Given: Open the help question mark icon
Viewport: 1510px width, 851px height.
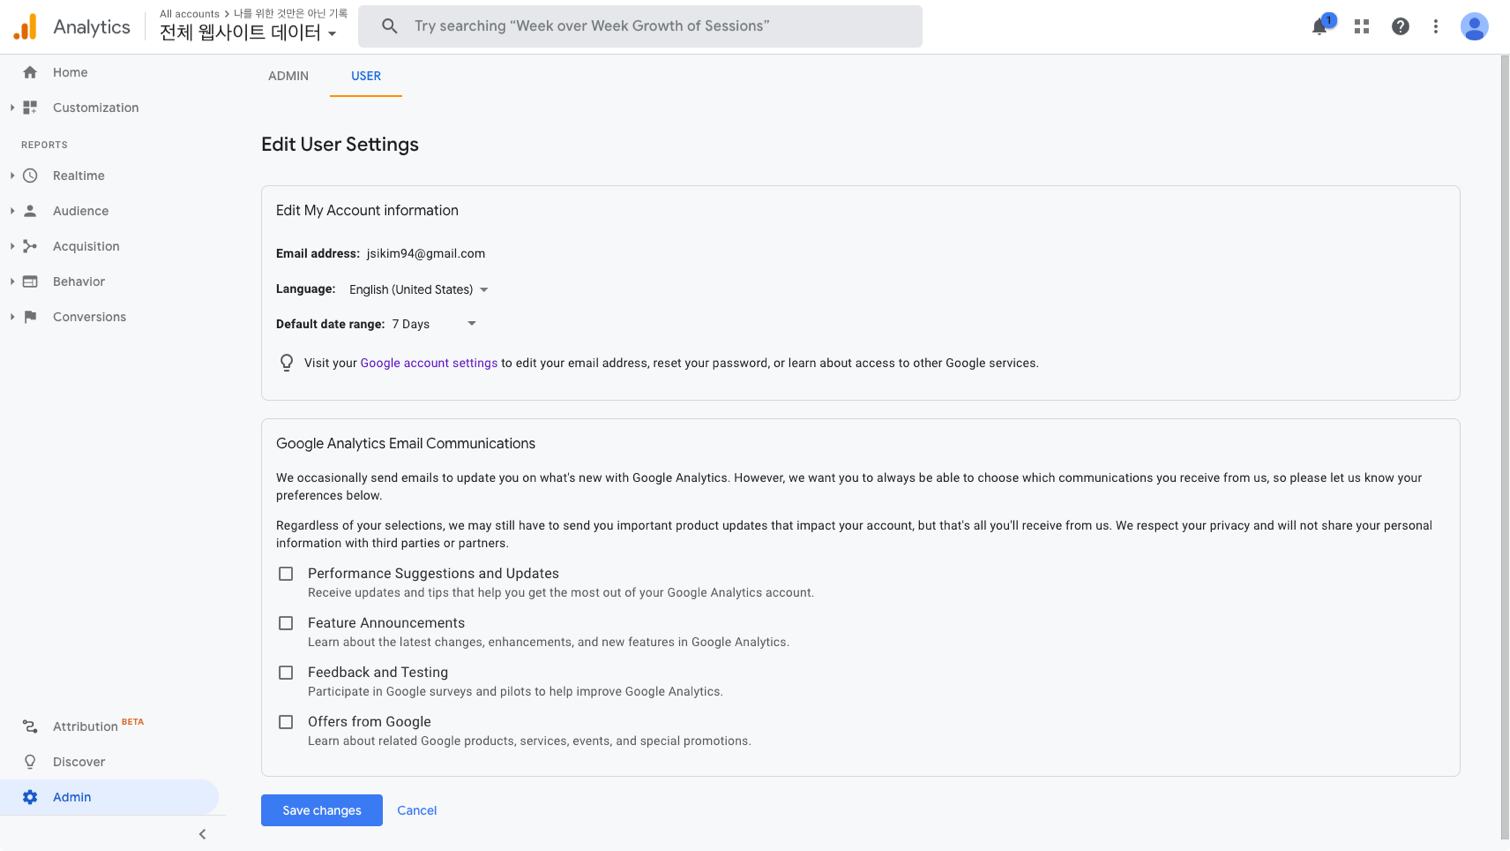Looking at the screenshot, I should (x=1400, y=27).
